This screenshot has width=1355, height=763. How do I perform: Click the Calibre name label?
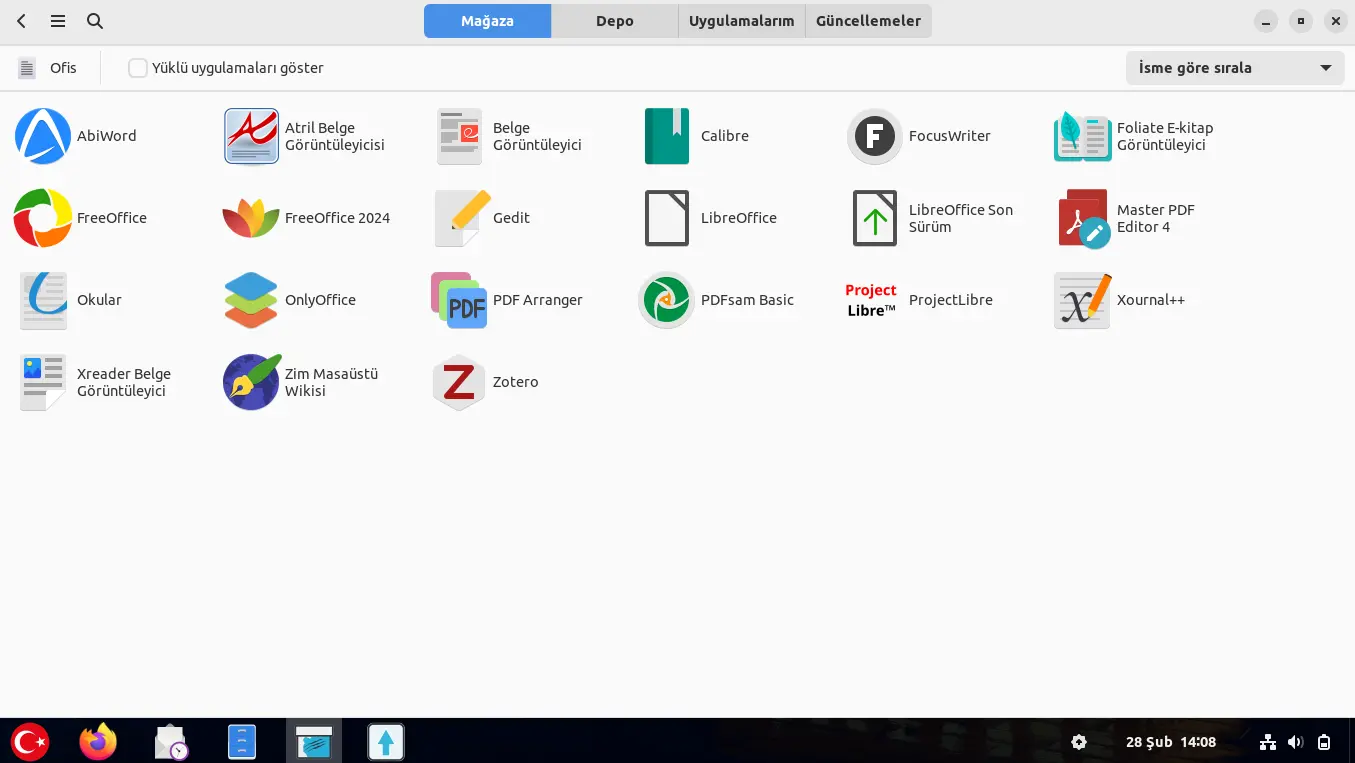(725, 136)
